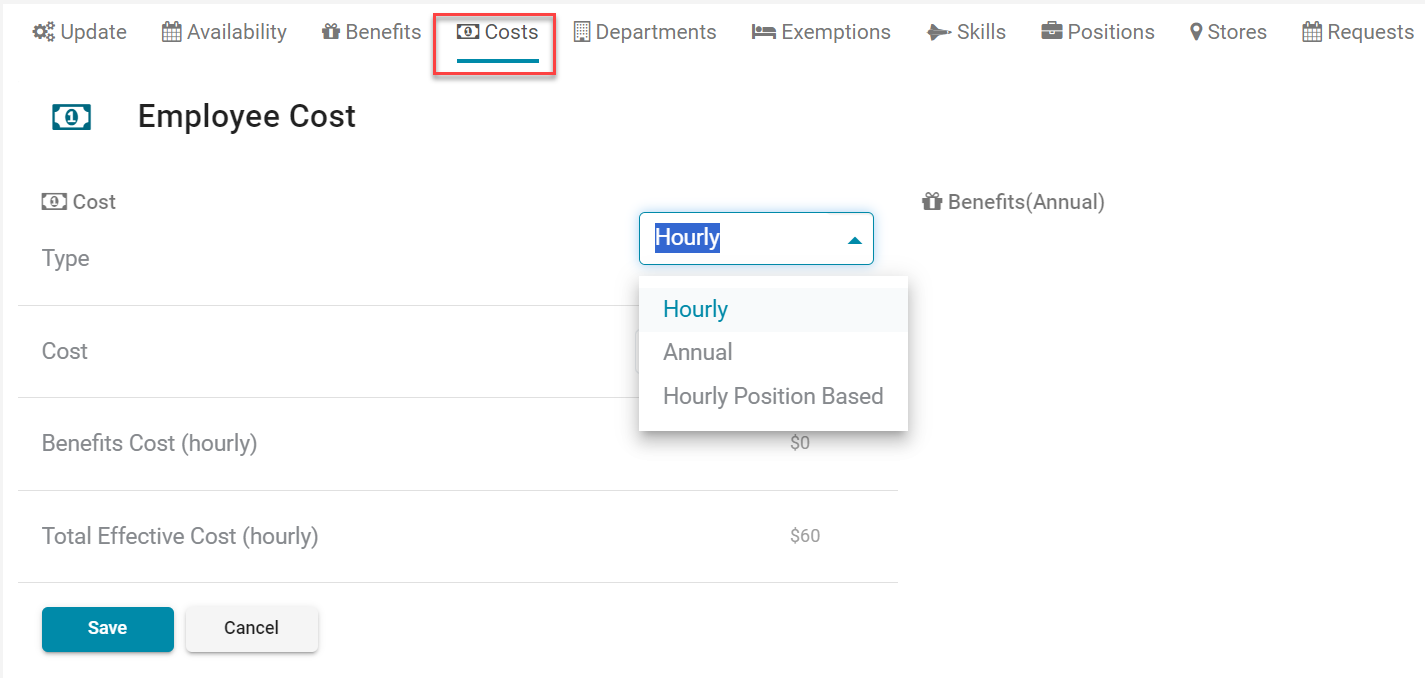Open the Exemptions tab
This screenshot has width=1425, height=678.
(x=835, y=32)
